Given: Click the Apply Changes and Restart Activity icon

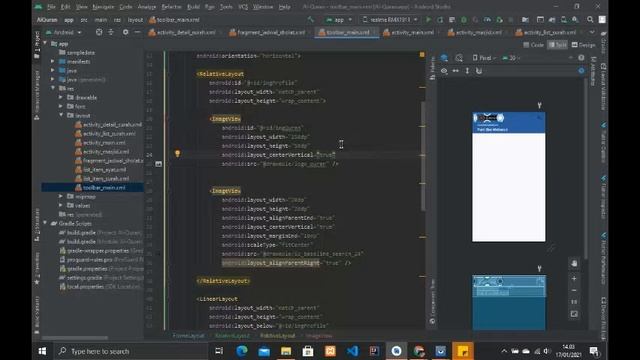Looking at the screenshot, I should click(440, 20).
